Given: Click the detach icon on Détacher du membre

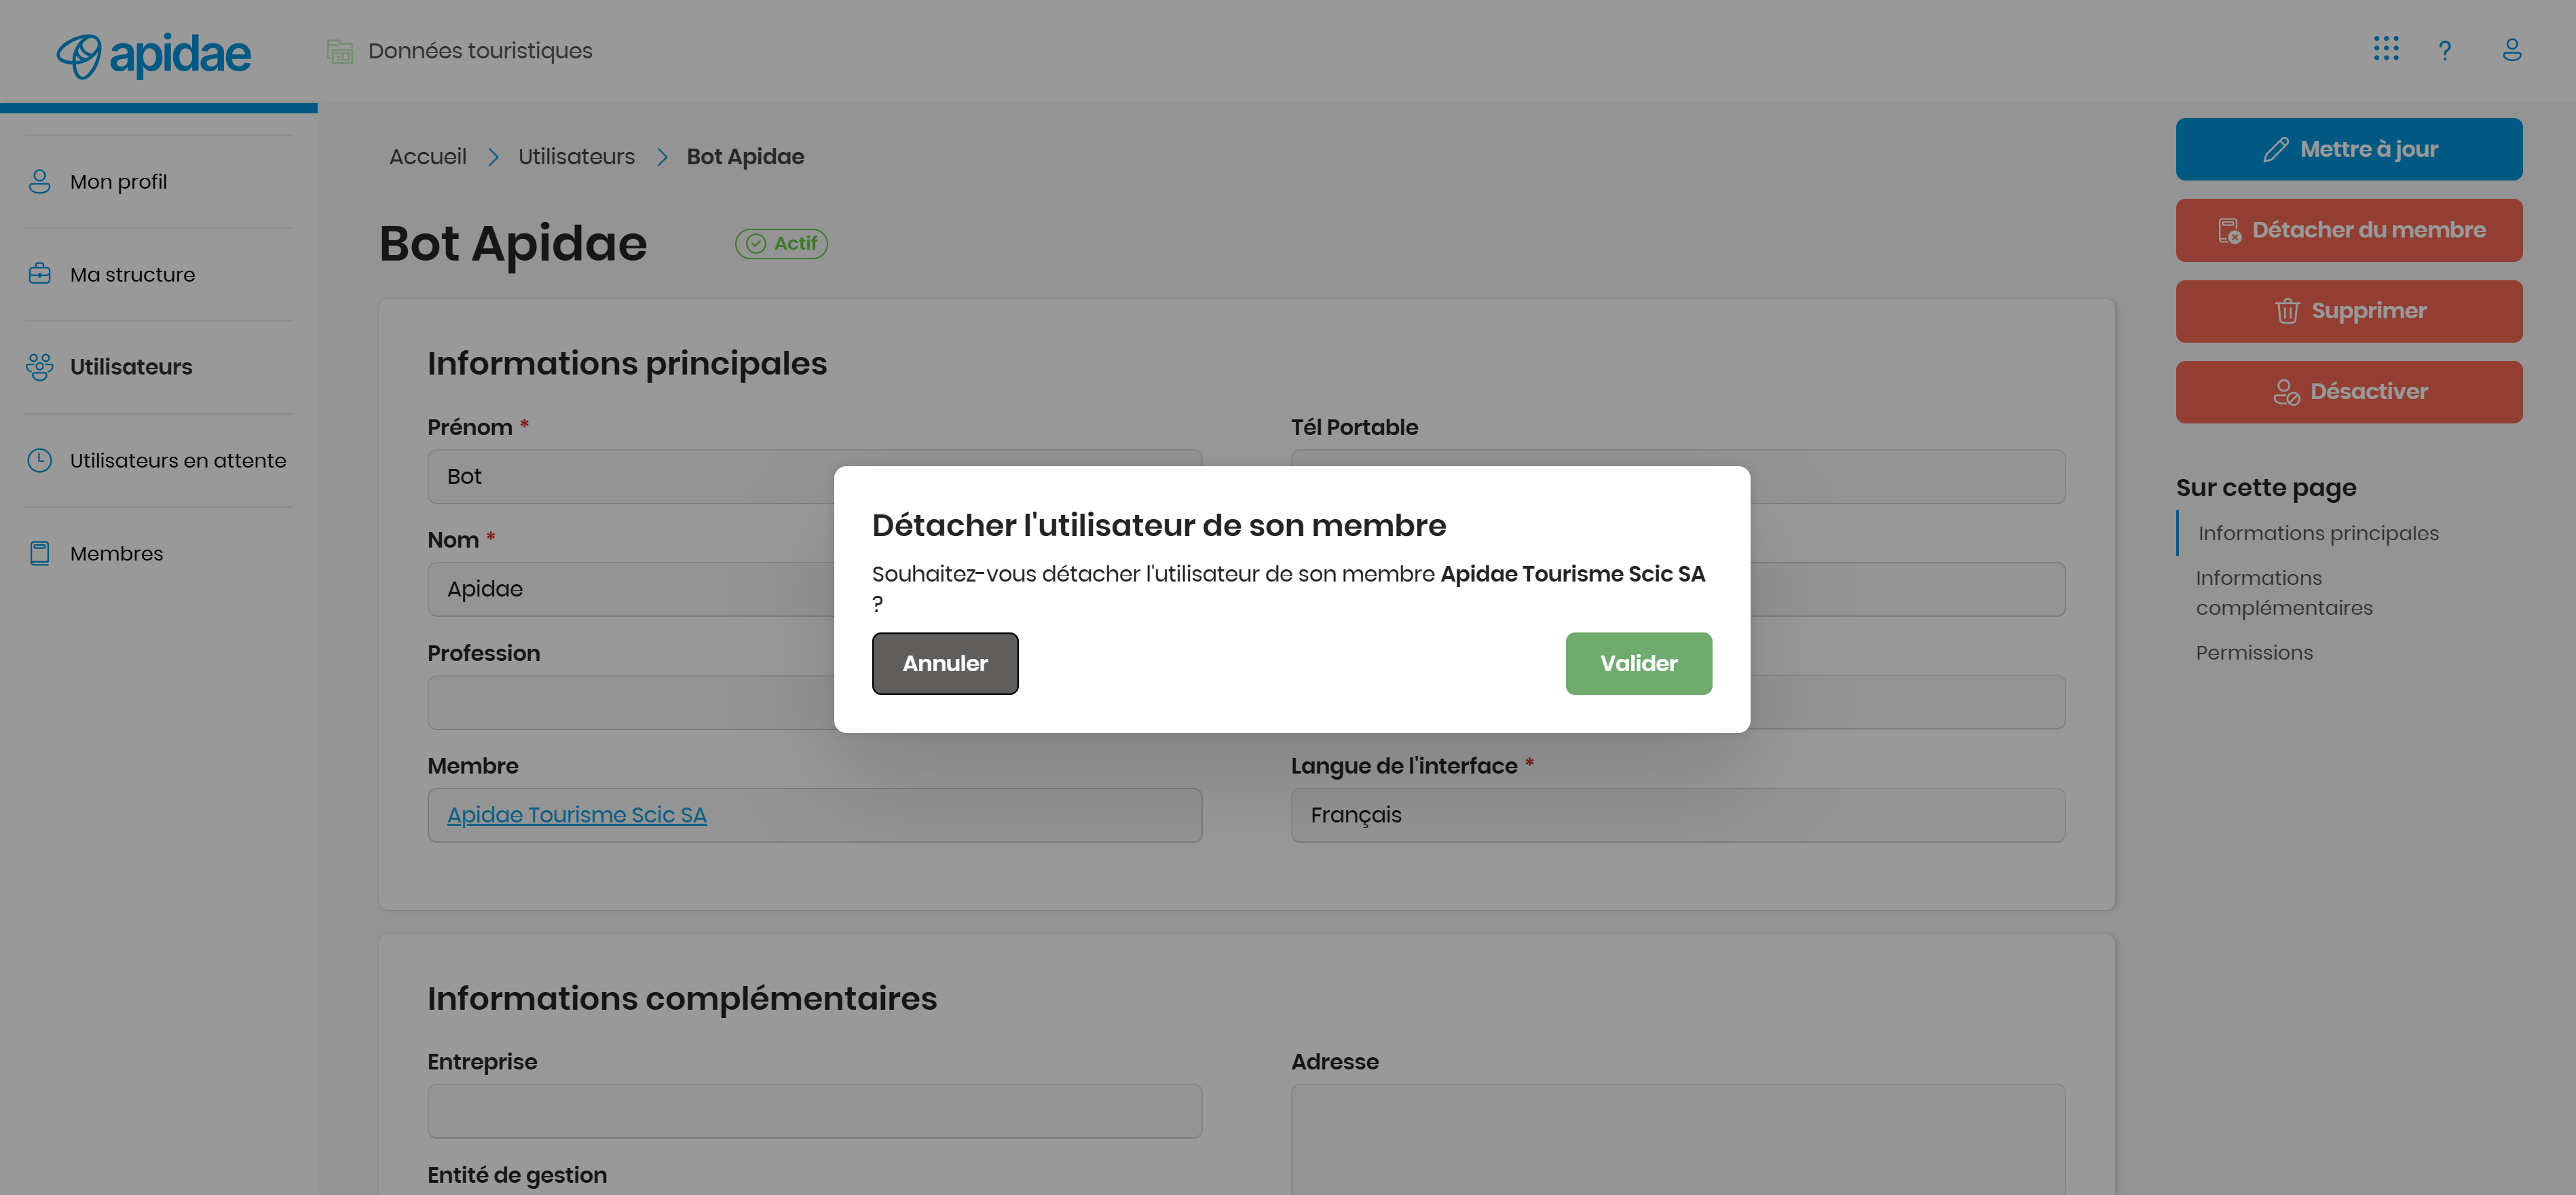Looking at the screenshot, I should click(x=2229, y=231).
